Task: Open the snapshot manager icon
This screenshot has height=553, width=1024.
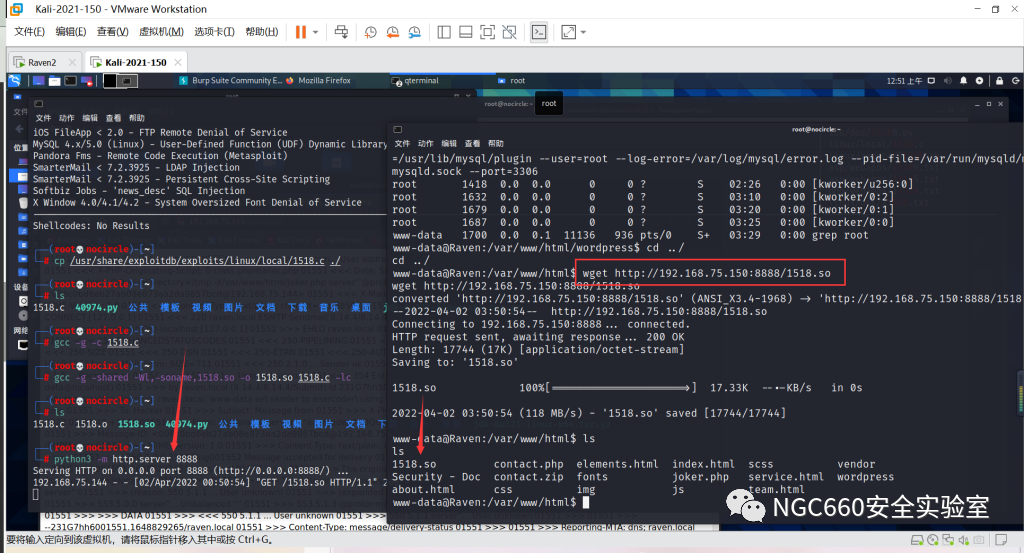Action: [415, 32]
